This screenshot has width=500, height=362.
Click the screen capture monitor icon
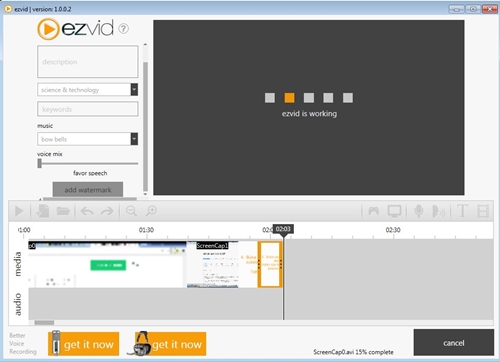[x=394, y=211]
